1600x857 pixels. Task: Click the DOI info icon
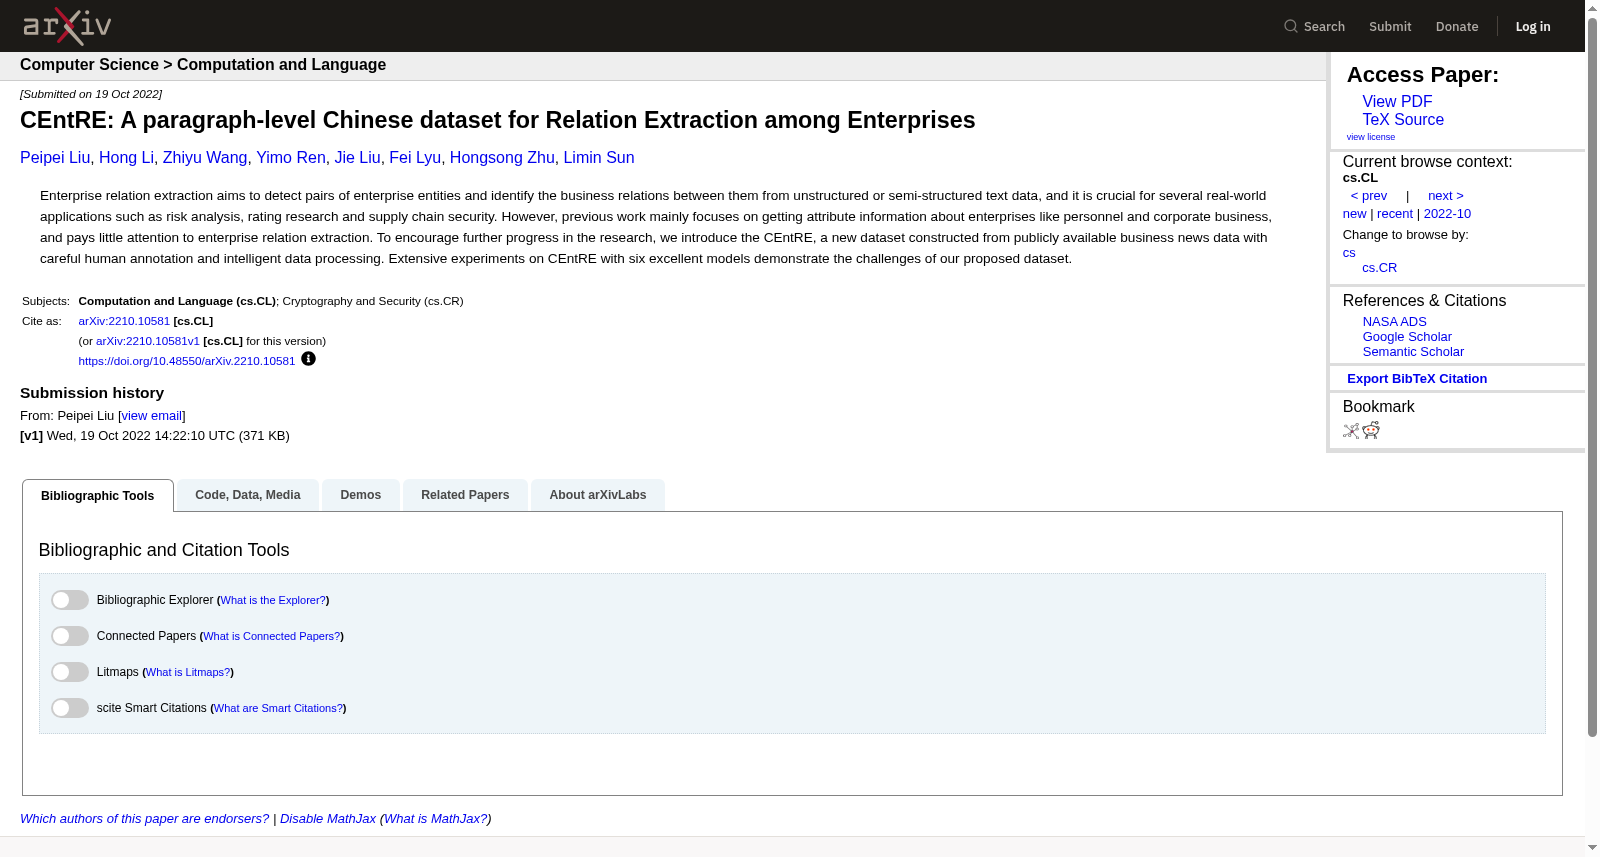pos(308,359)
